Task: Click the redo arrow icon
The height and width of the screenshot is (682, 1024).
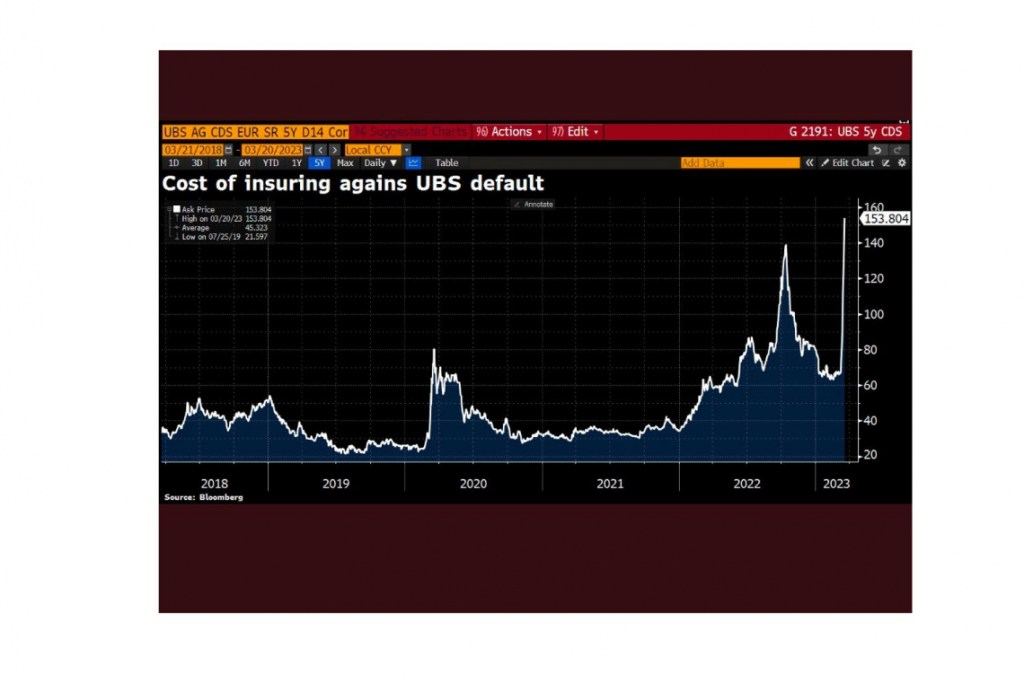Action: (898, 149)
